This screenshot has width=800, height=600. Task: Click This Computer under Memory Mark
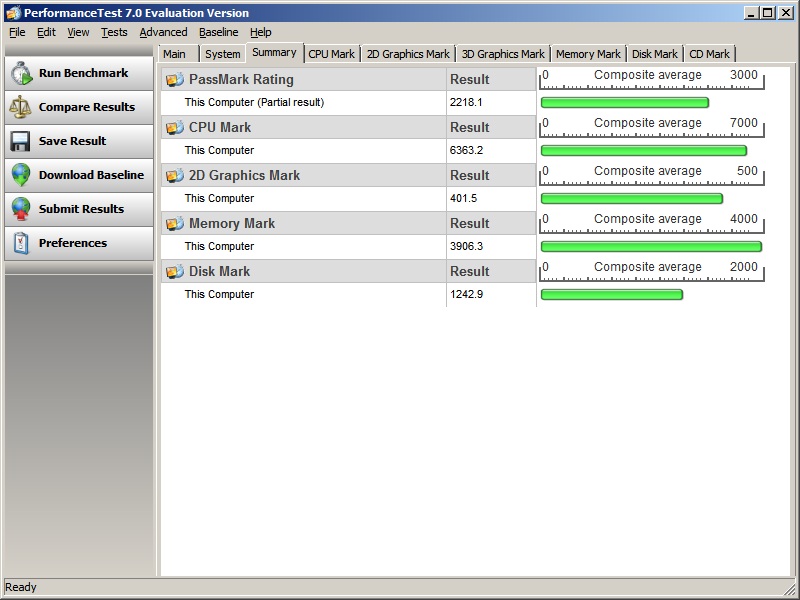[219, 246]
